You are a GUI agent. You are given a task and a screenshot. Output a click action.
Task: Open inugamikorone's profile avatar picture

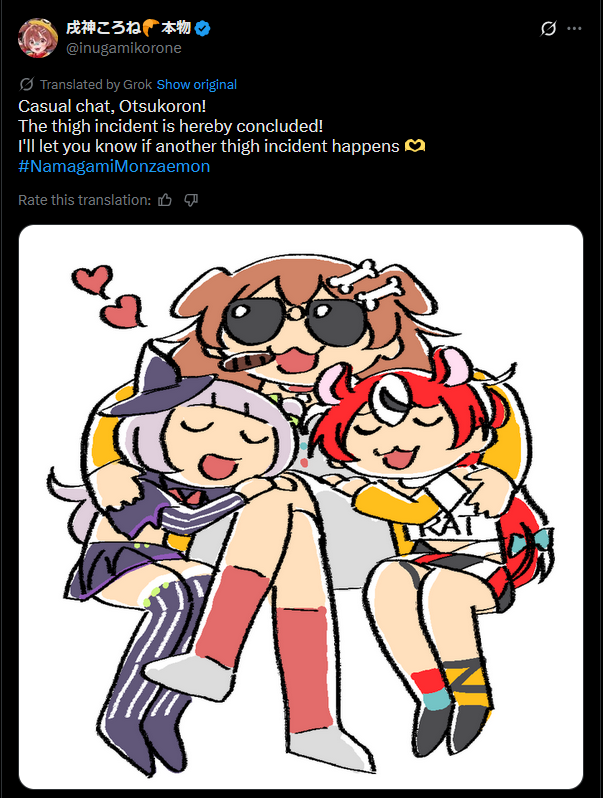click(x=38, y=38)
